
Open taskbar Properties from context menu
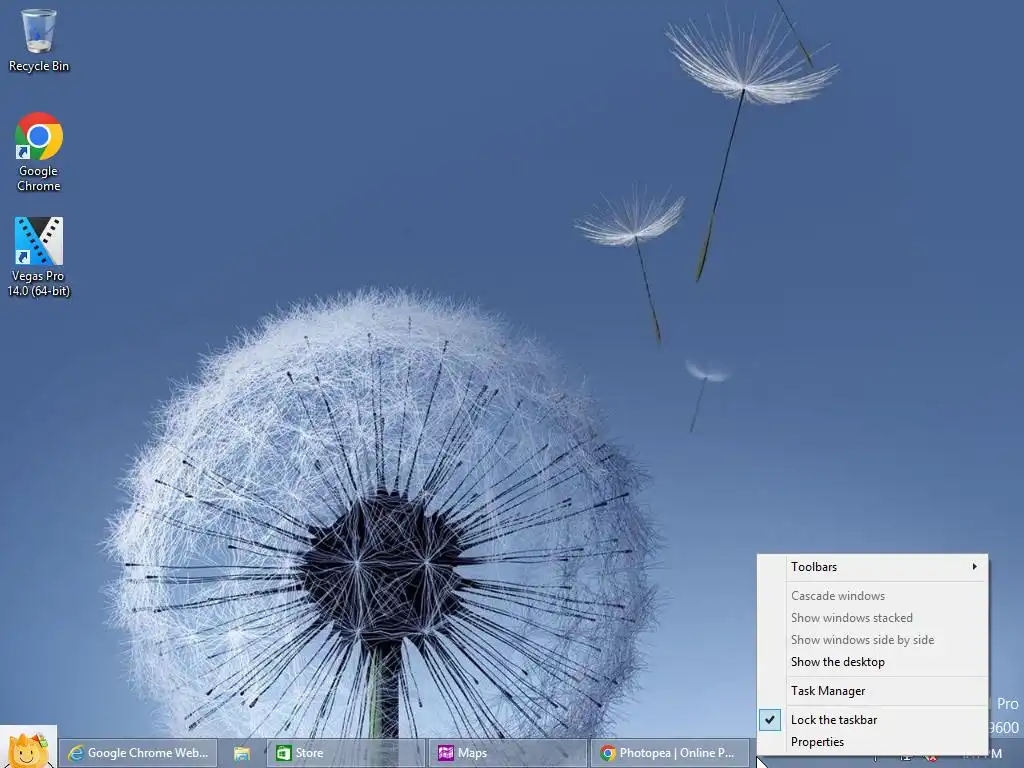(x=872, y=742)
